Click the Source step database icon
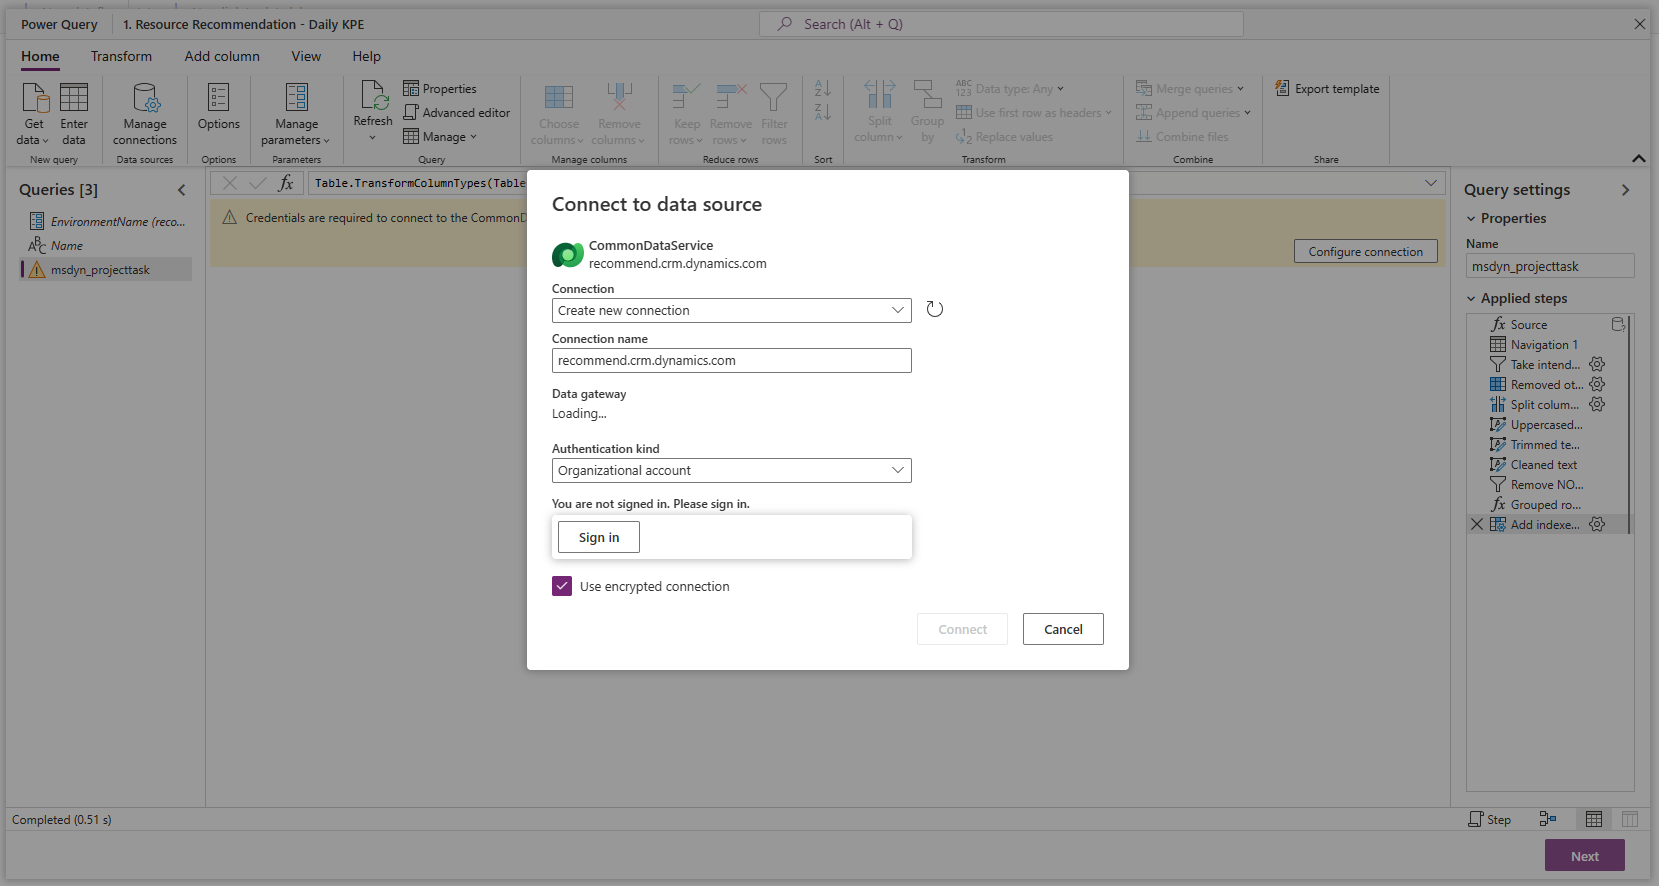The height and width of the screenshot is (886, 1659). click(1618, 324)
